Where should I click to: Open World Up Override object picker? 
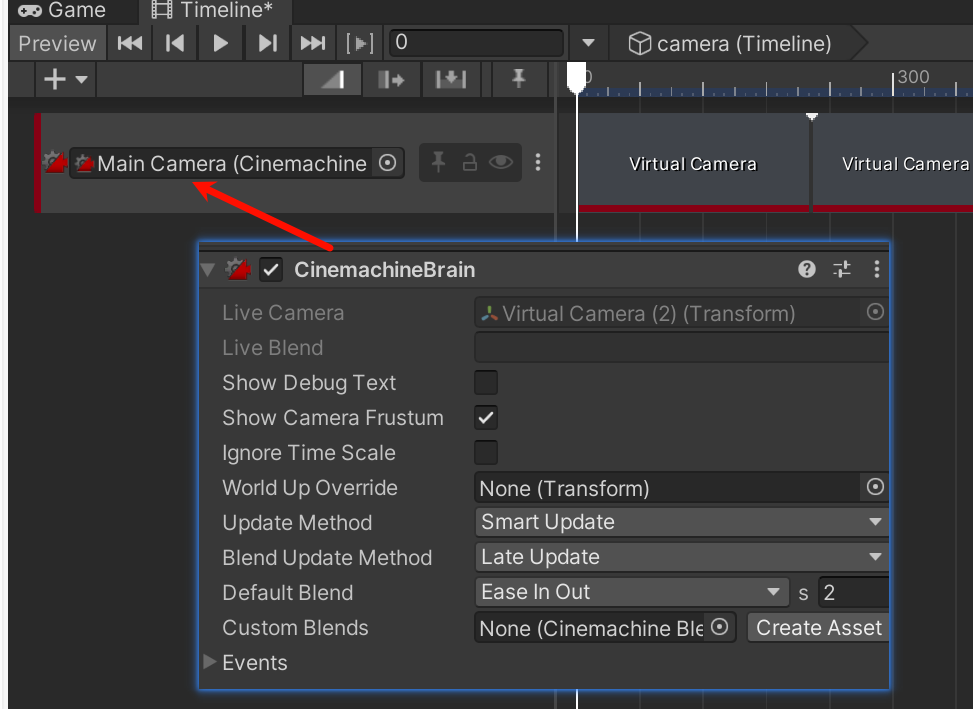click(x=875, y=487)
